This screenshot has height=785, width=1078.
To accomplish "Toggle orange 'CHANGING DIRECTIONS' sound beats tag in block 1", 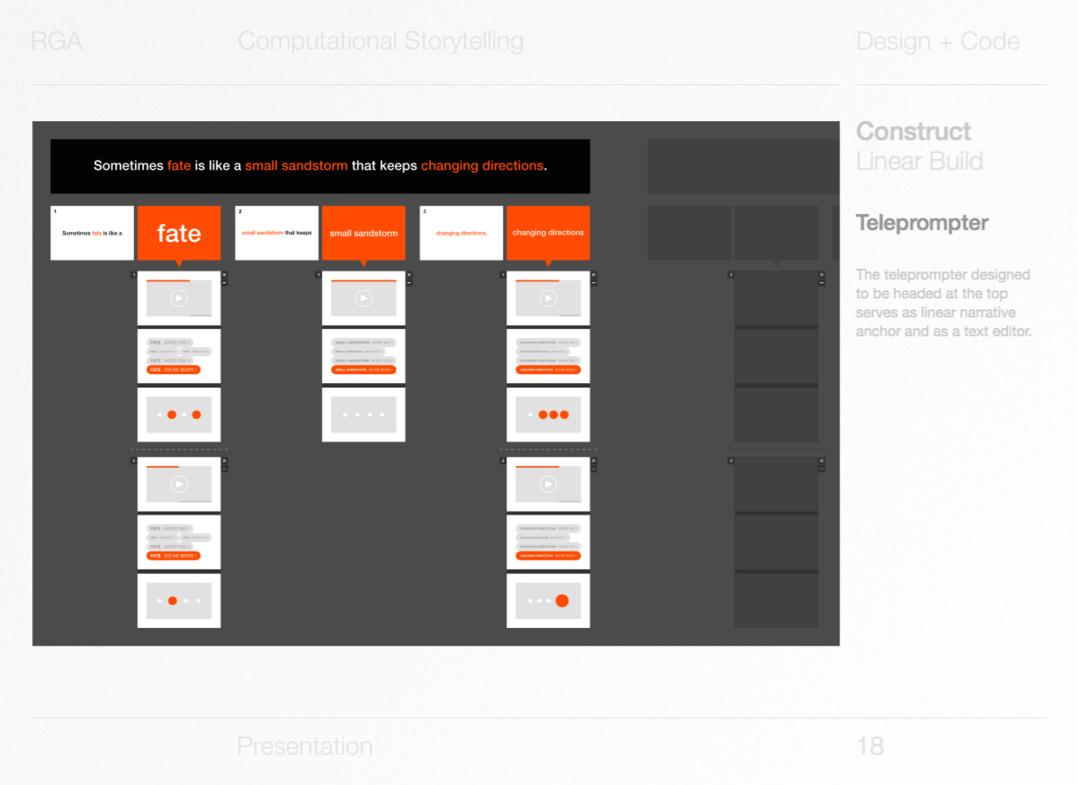I will pos(548,370).
